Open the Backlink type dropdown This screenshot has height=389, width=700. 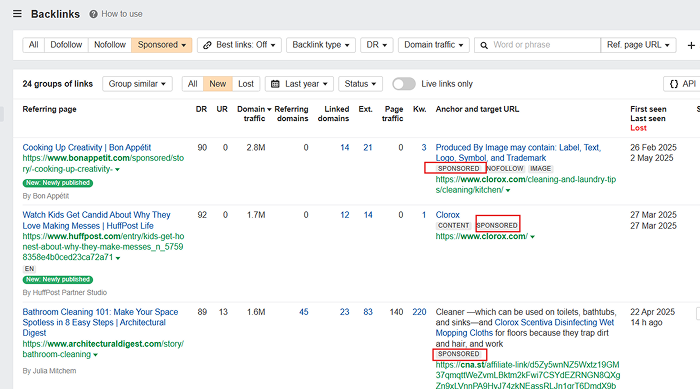click(x=321, y=45)
